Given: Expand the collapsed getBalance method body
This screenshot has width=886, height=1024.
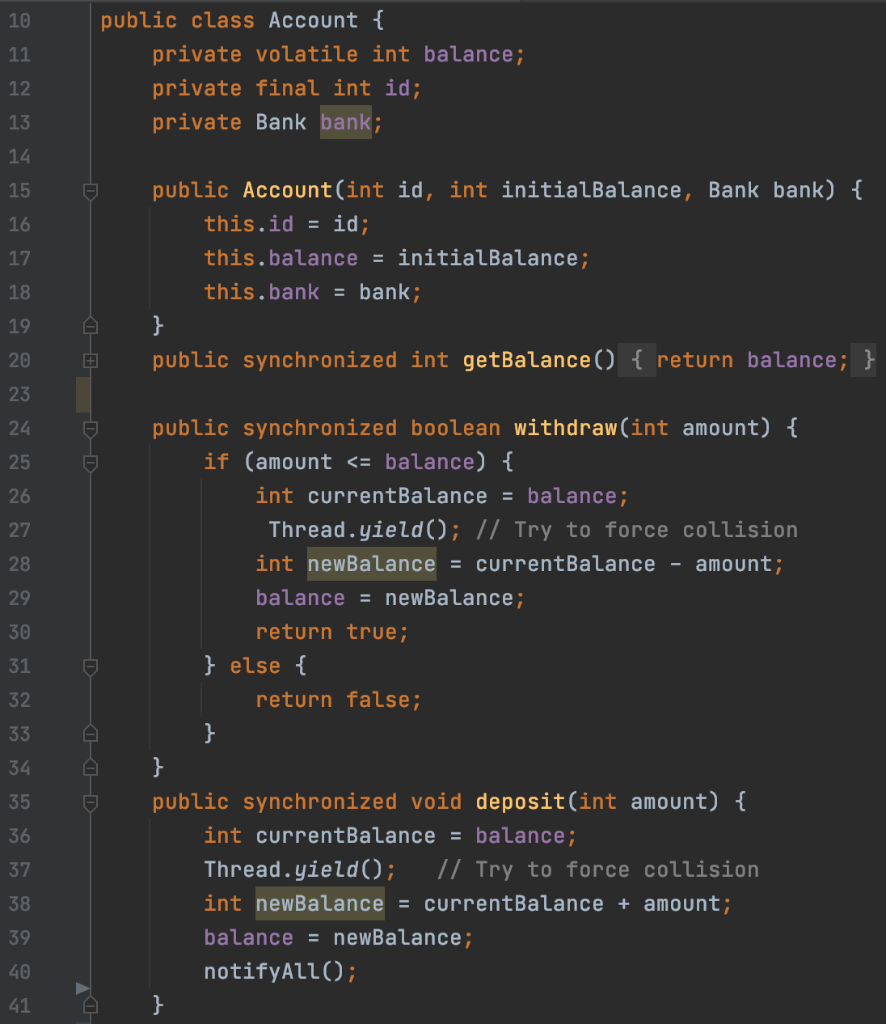Looking at the screenshot, I should pyautogui.click(x=89, y=360).
